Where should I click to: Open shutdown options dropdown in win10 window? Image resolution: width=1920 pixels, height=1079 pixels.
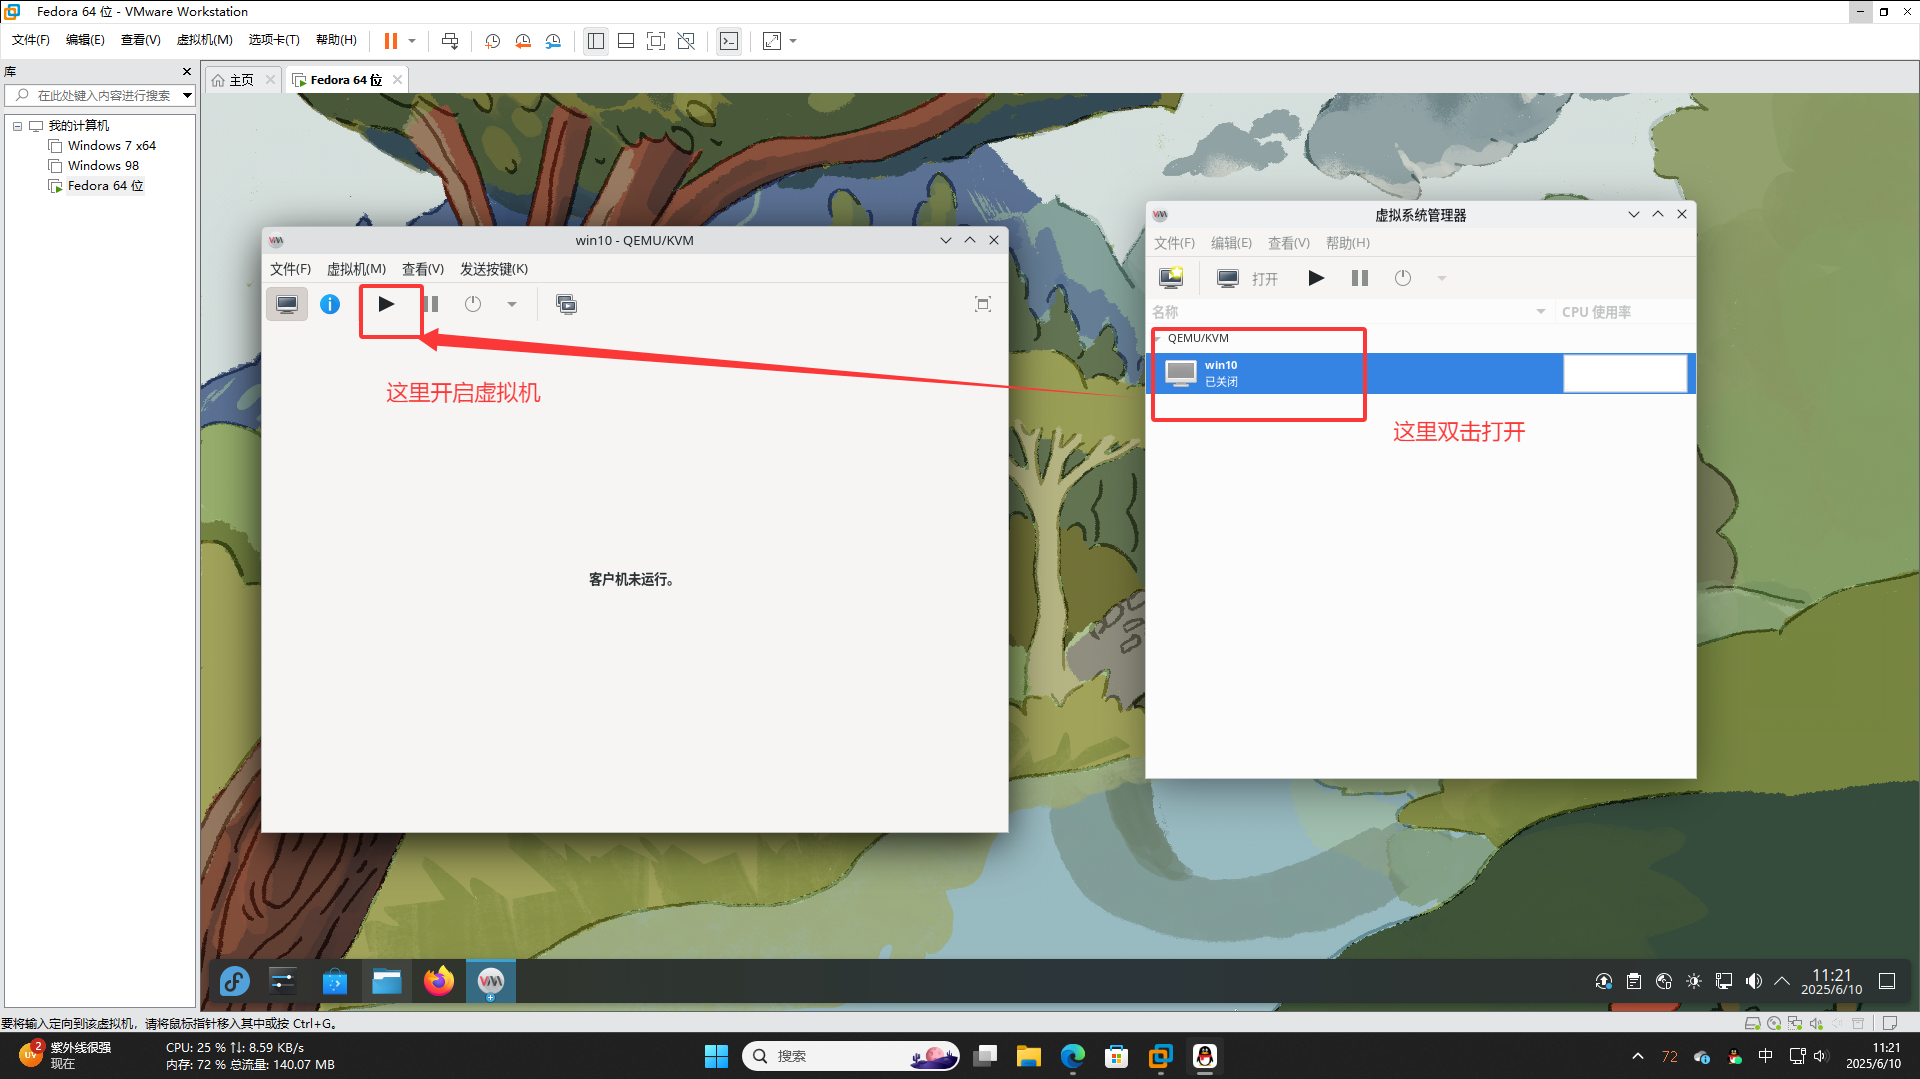(x=511, y=304)
